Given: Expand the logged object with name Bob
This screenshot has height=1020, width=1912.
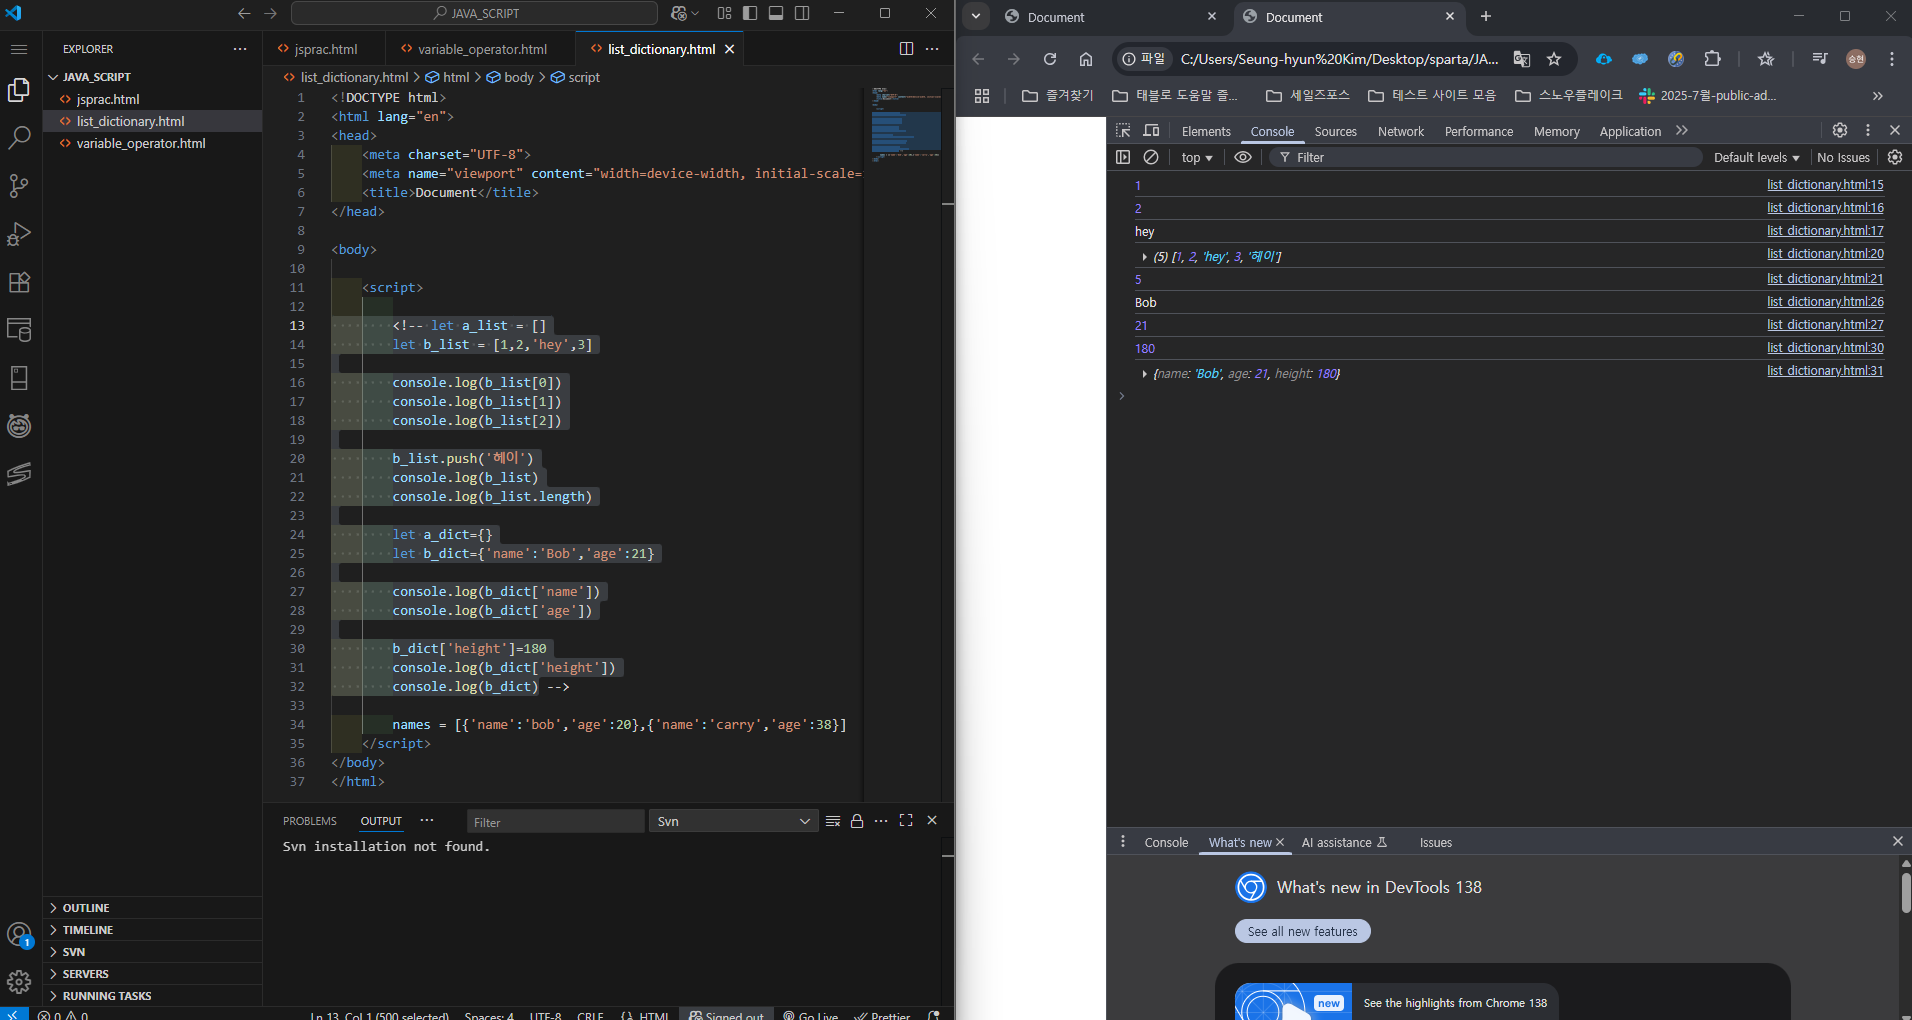Looking at the screenshot, I should tap(1144, 374).
